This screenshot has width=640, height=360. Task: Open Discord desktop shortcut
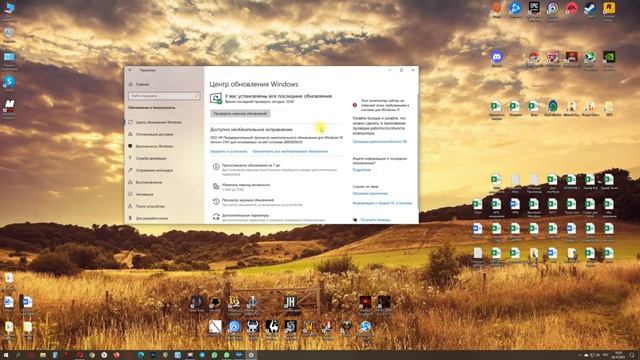pos(497,56)
